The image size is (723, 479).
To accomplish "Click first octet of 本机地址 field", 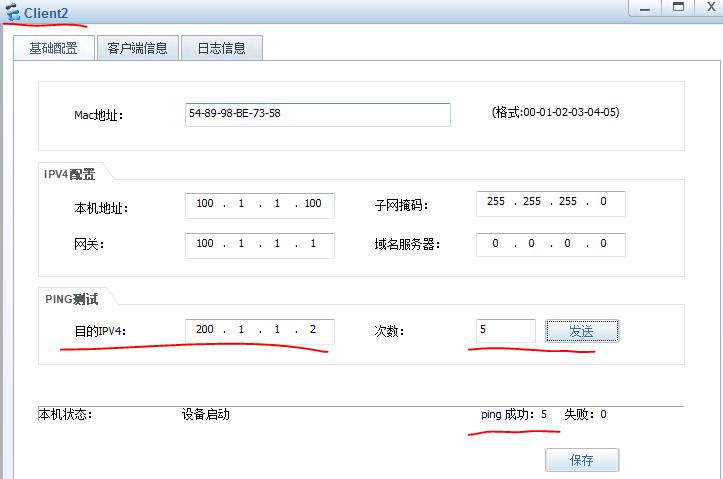I will tap(205, 204).
